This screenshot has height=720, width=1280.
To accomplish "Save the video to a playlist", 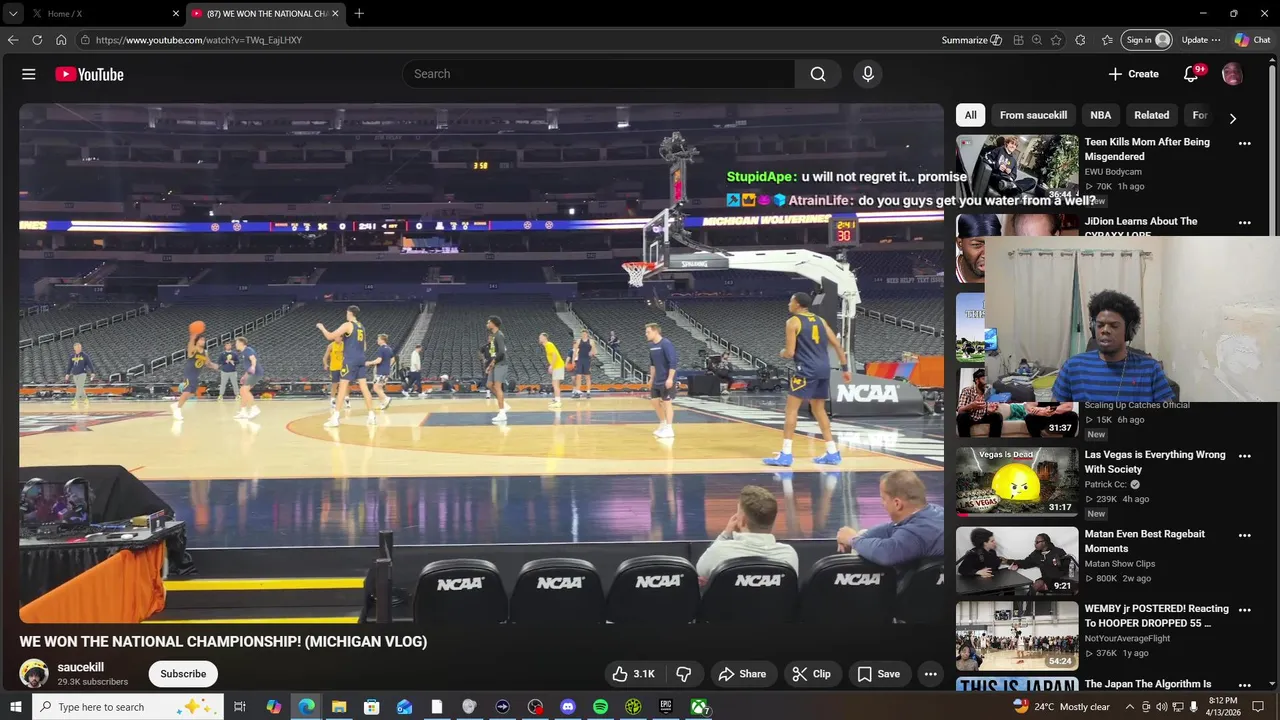I will (x=878, y=674).
